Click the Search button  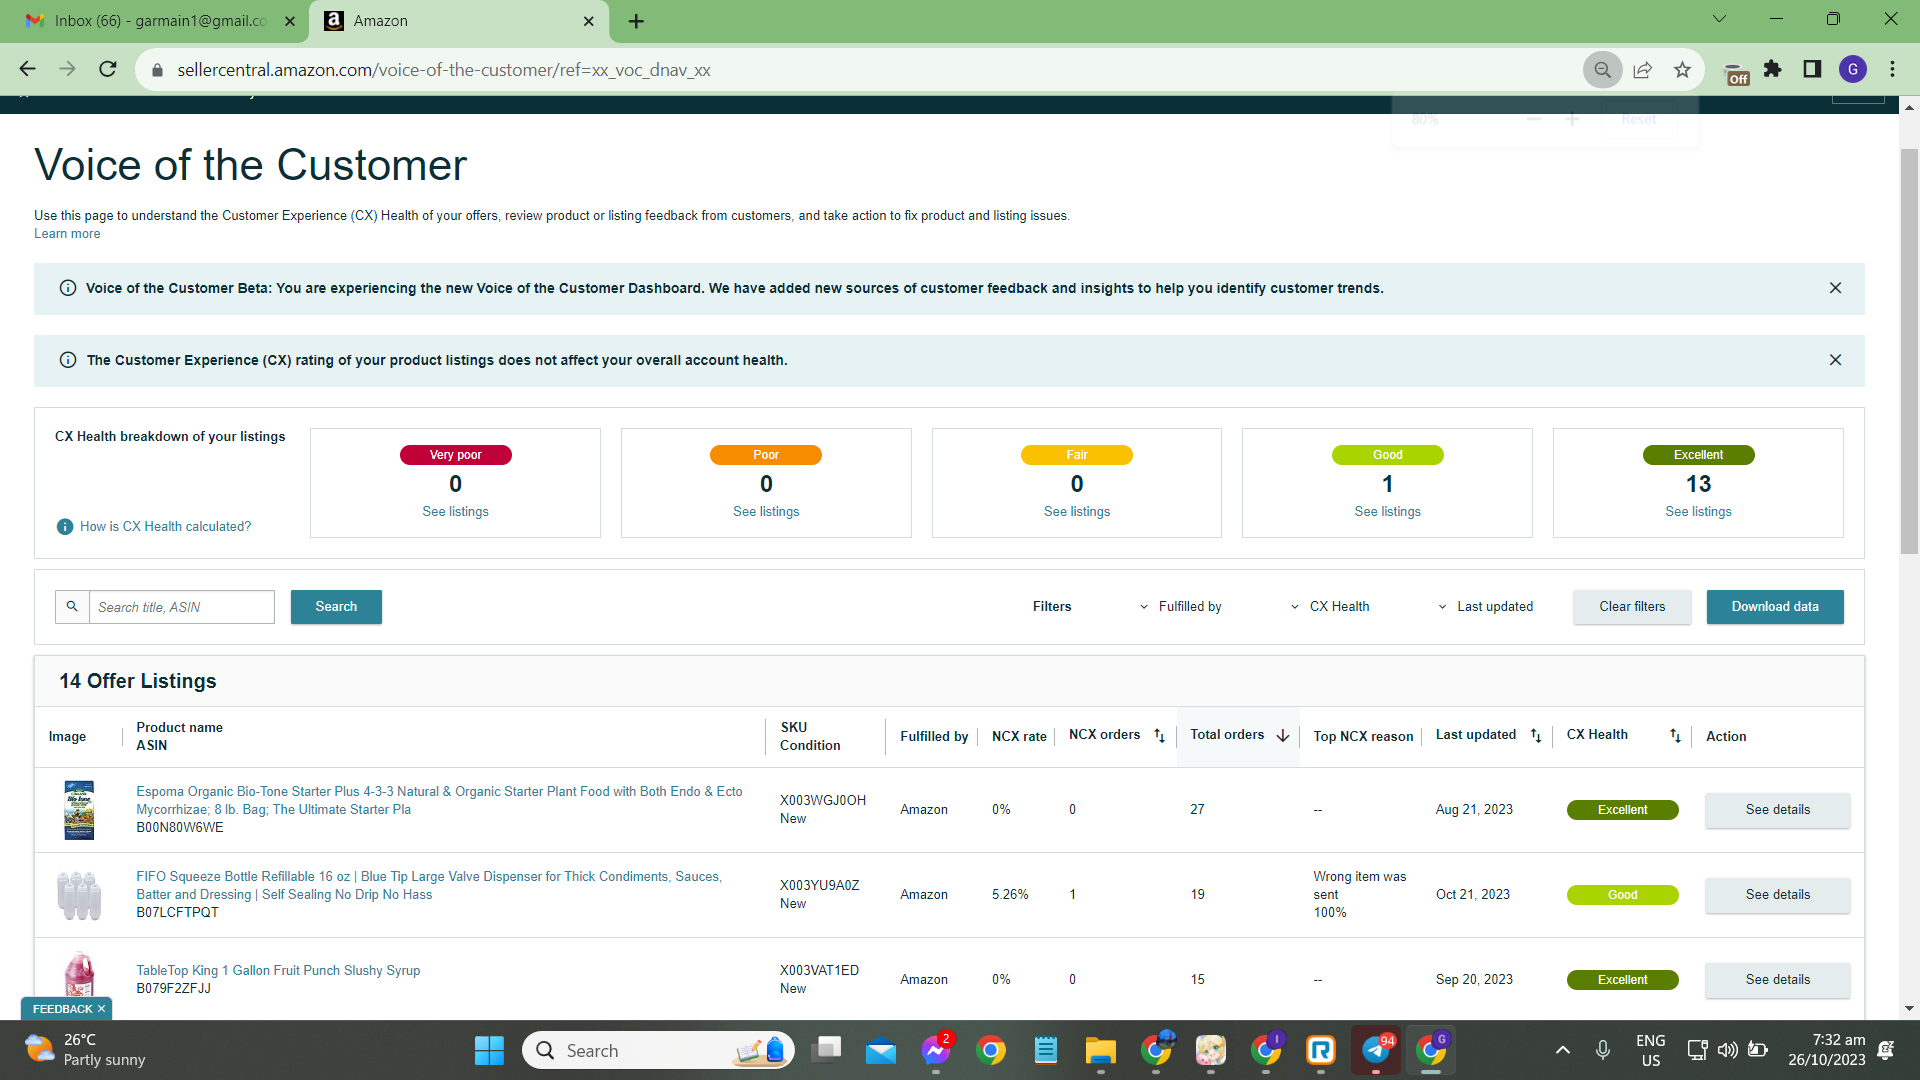pyautogui.click(x=336, y=607)
